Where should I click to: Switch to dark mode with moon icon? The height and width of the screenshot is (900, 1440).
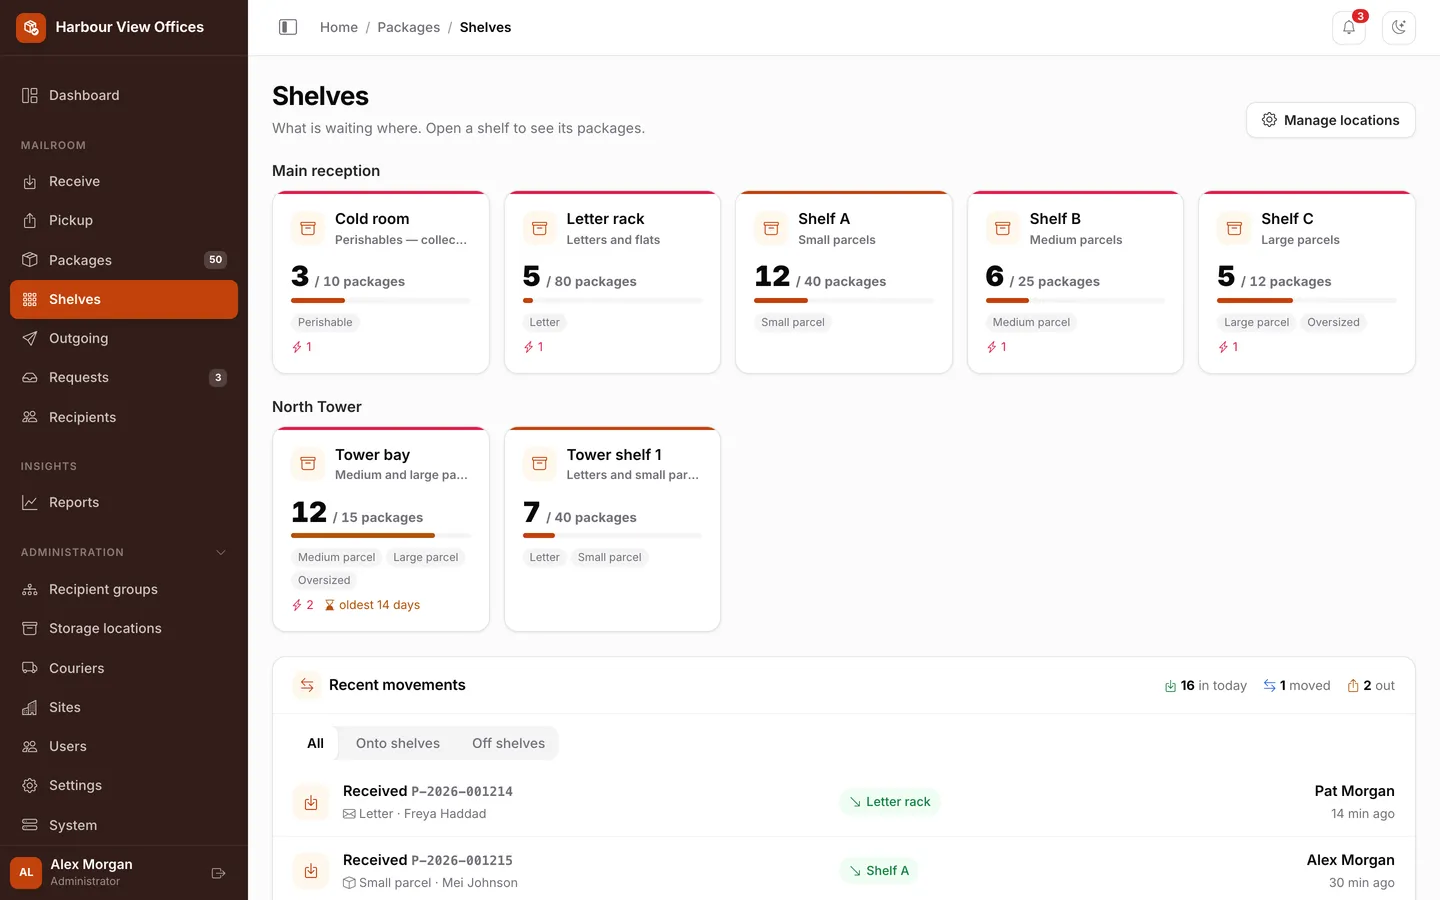coord(1399,27)
